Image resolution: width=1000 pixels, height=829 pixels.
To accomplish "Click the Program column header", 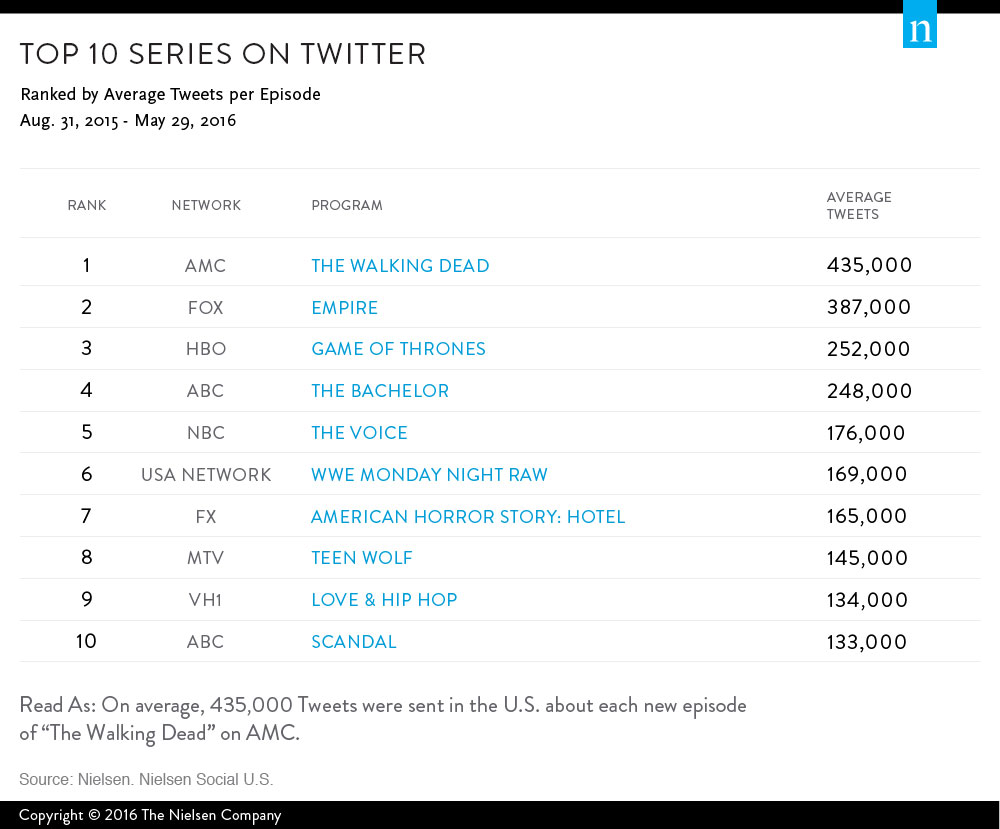I will point(347,205).
